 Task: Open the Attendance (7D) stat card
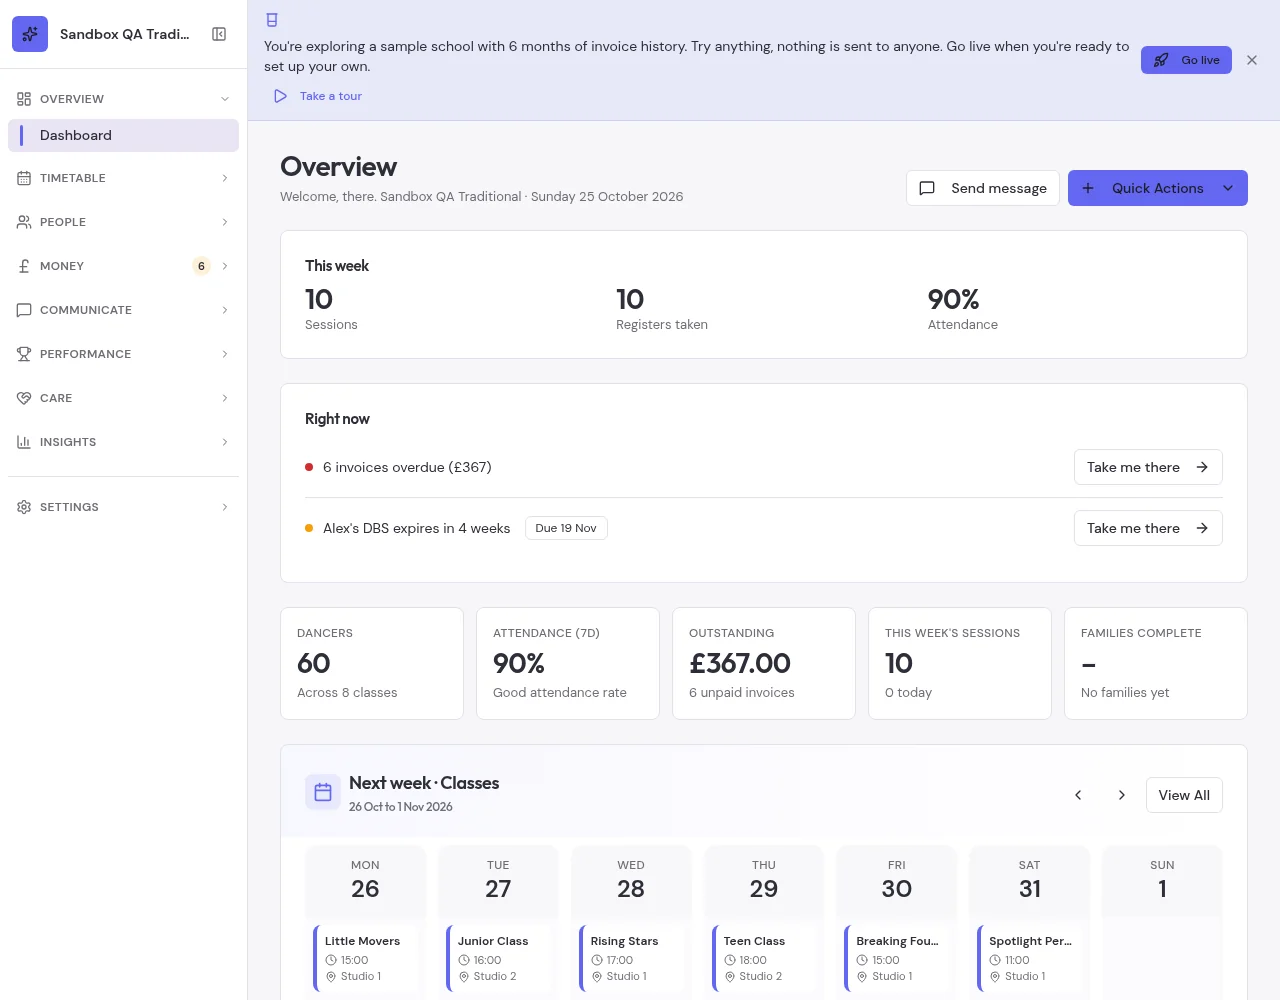click(568, 663)
